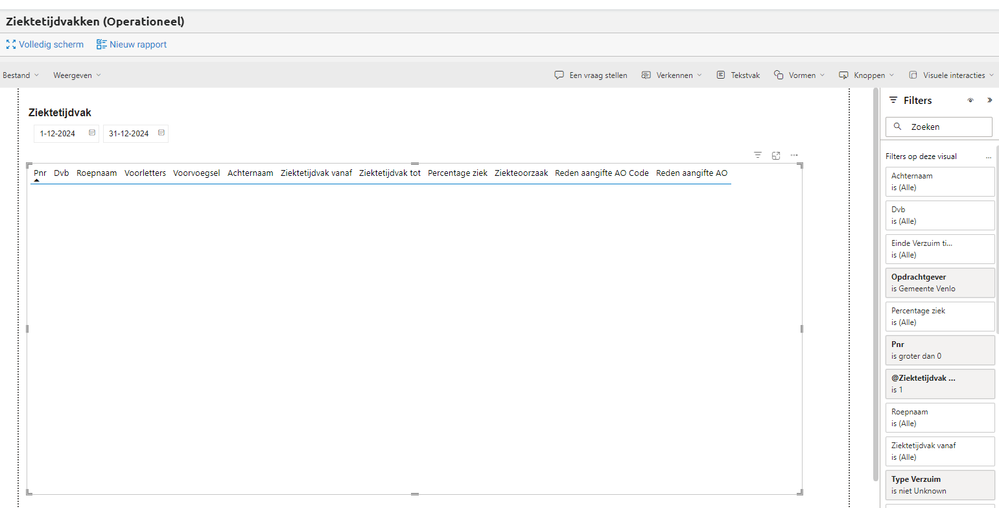Sort by Reden aangifte AO Code header

point(602,173)
